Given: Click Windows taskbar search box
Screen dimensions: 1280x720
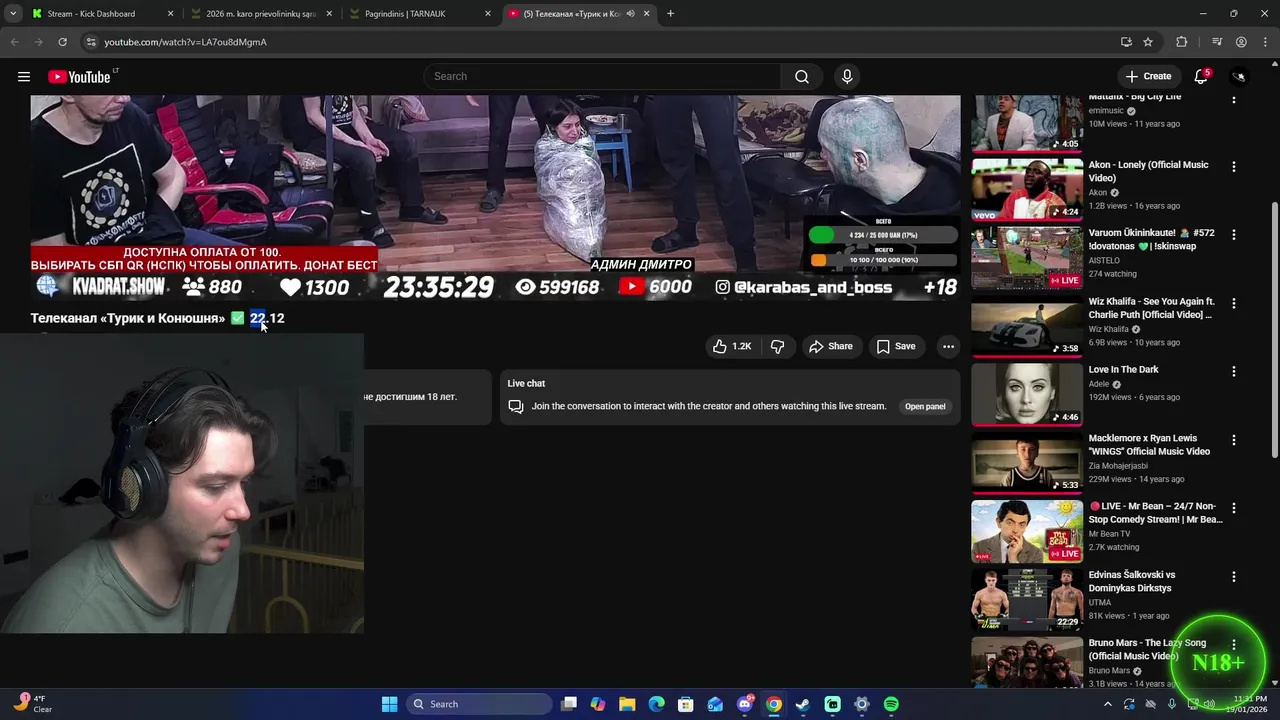Looking at the screenshot, I should pyautogui.click(x=480, y=704).
